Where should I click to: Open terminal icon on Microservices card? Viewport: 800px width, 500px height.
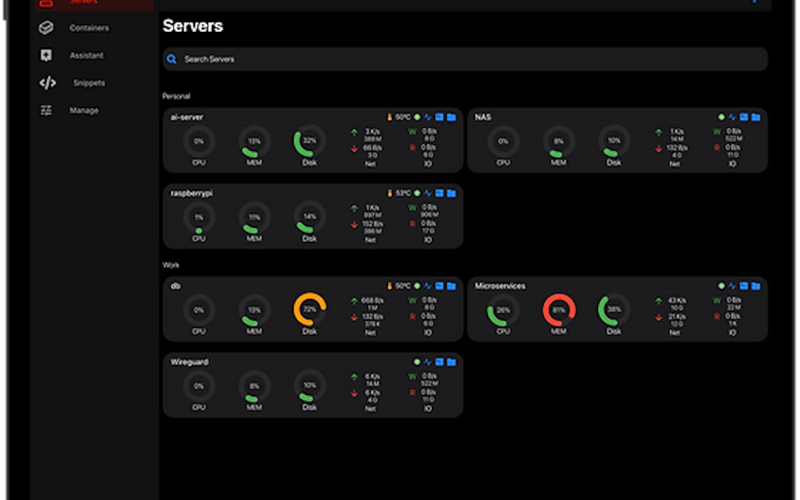pos(744,286)
